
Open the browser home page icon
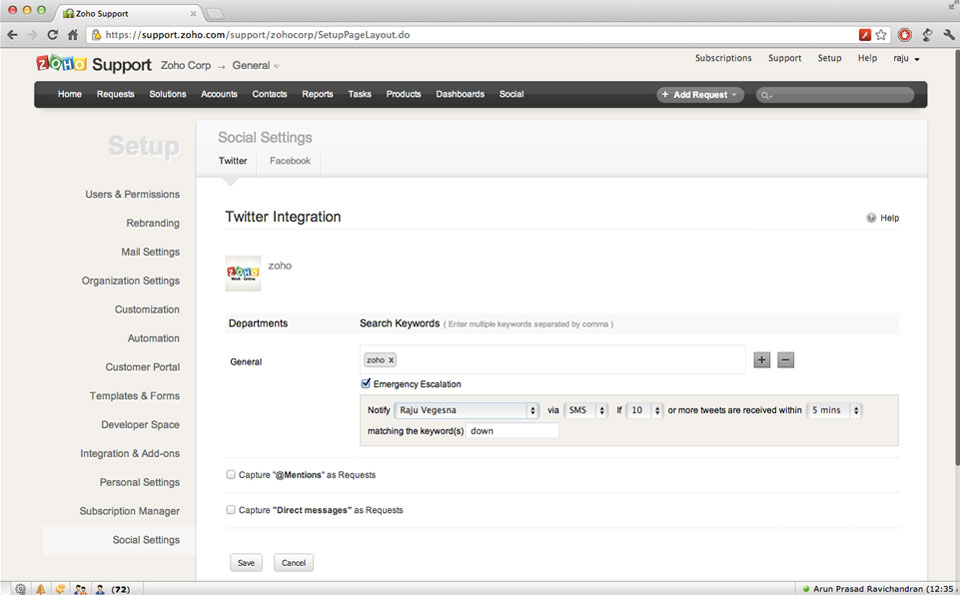click(x=73, y=35)
